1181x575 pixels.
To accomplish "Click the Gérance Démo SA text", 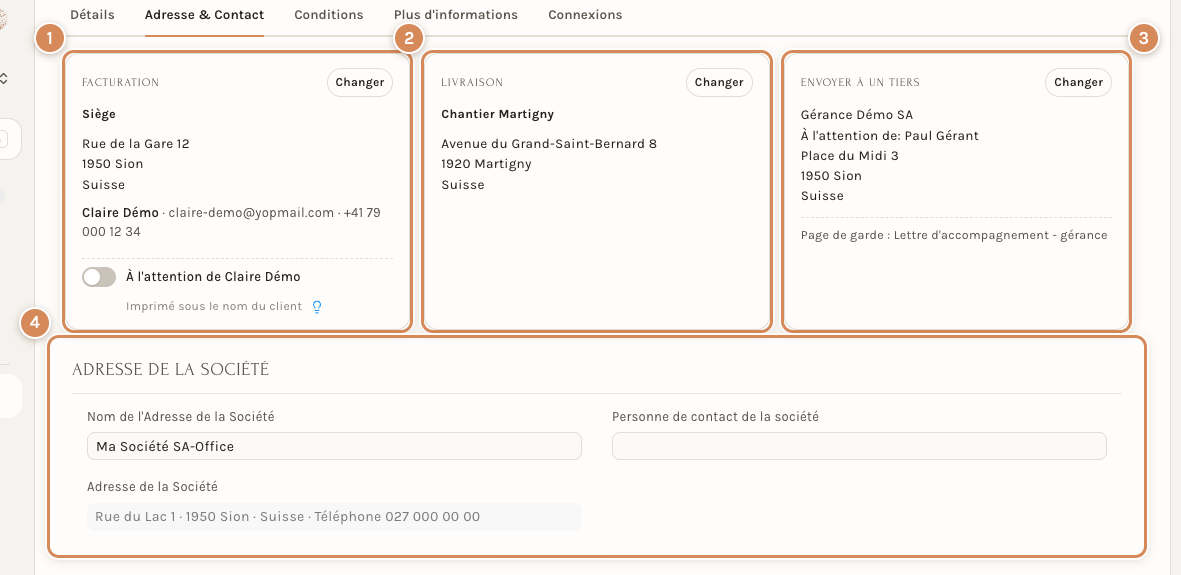I will pyautogui.click(x=857, y=115).
